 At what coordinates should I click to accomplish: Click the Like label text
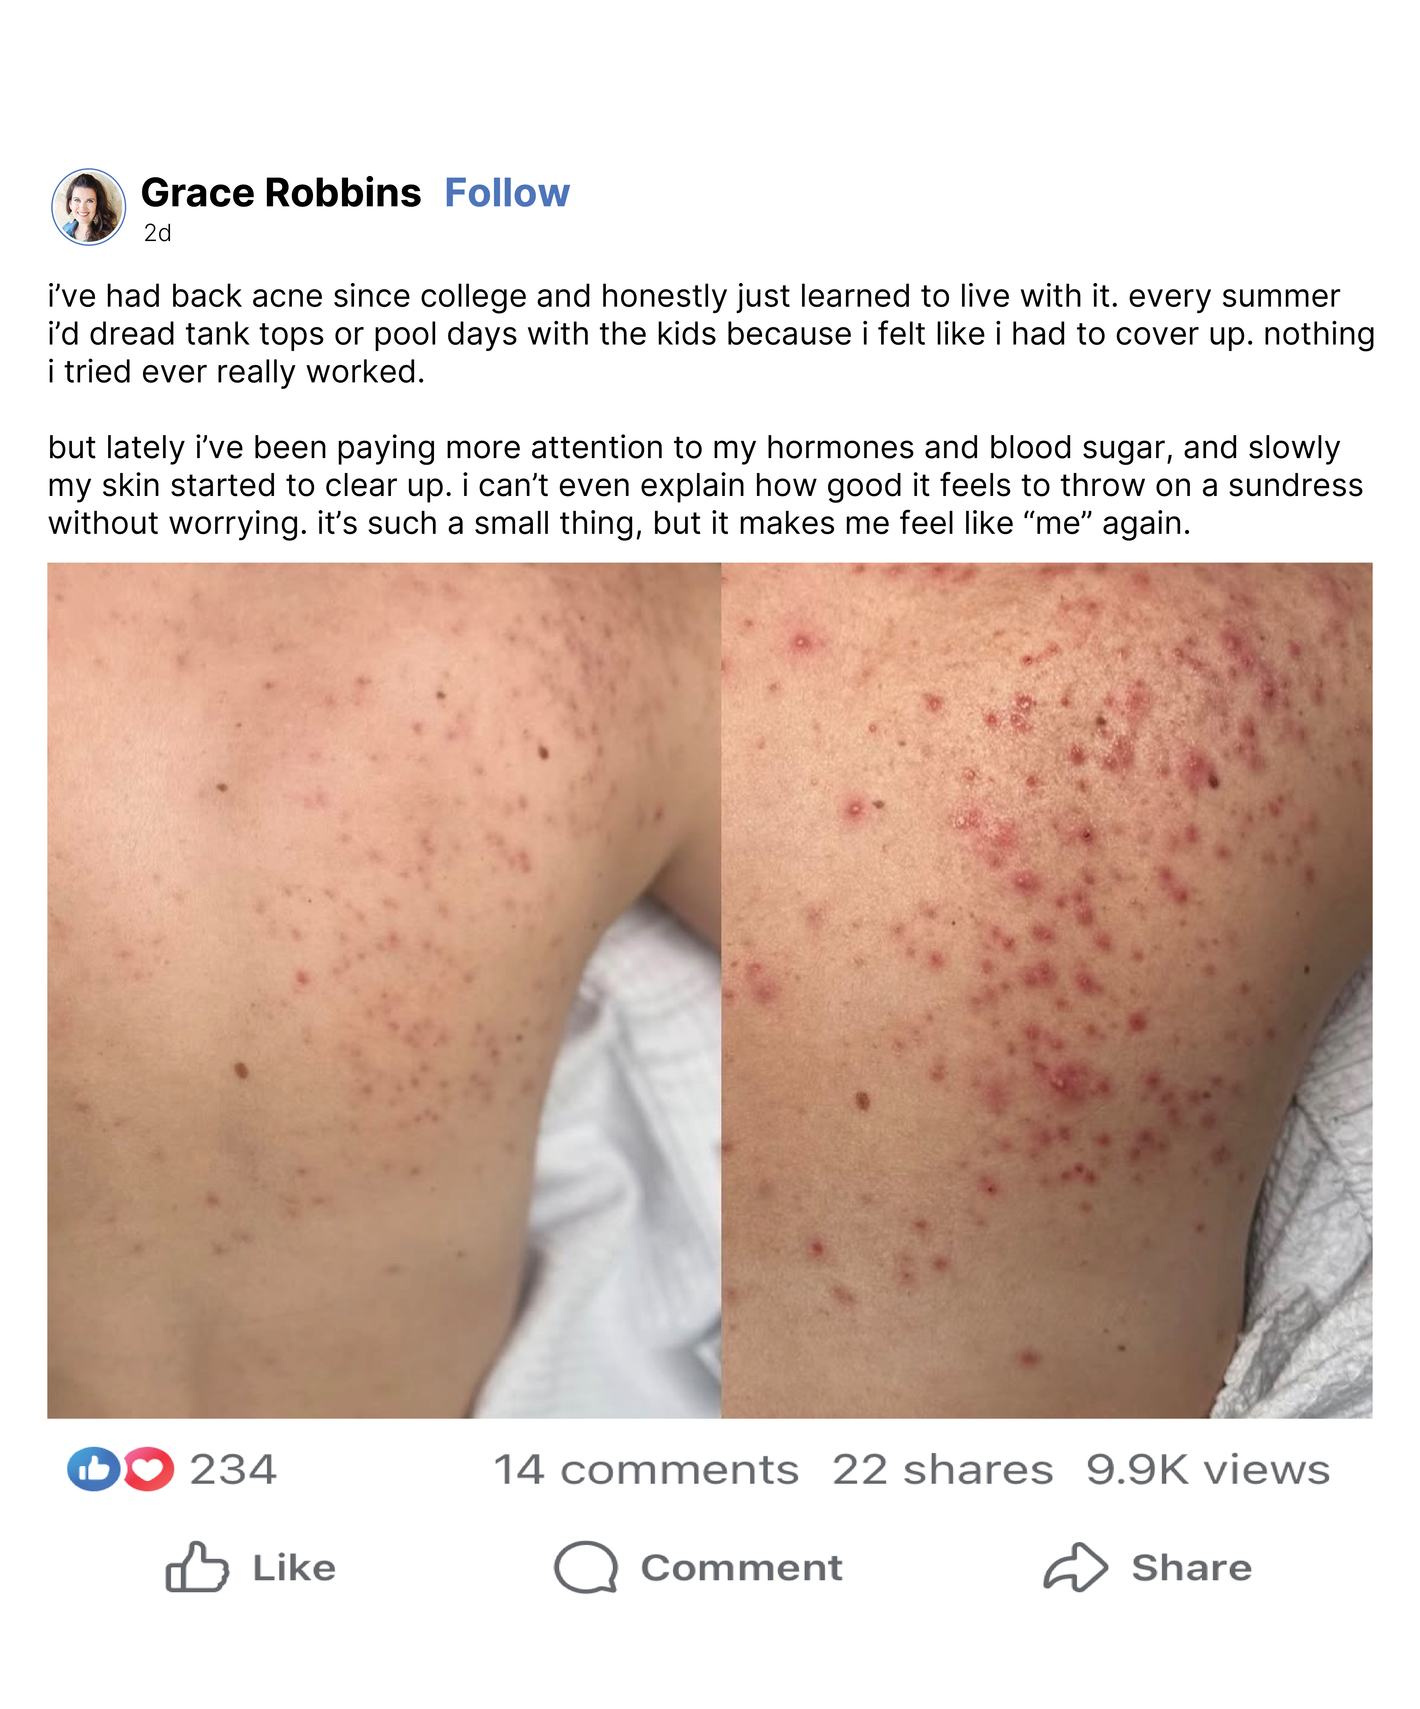click(x=294, y=1568)
